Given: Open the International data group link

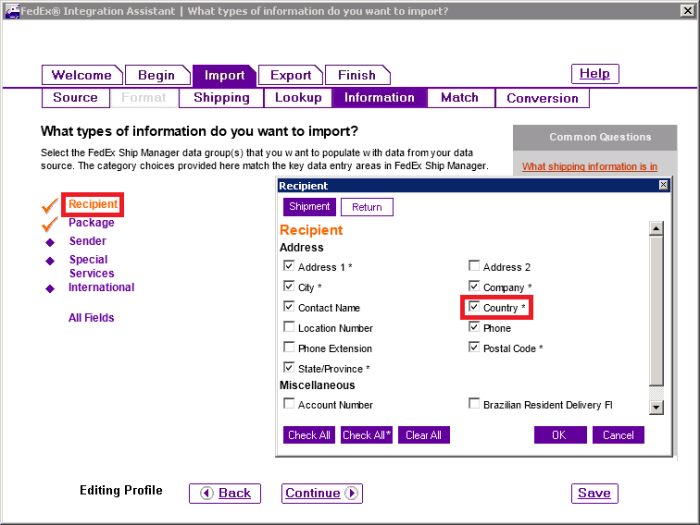Looking at the screenshot, I should (x=101, y=288).
